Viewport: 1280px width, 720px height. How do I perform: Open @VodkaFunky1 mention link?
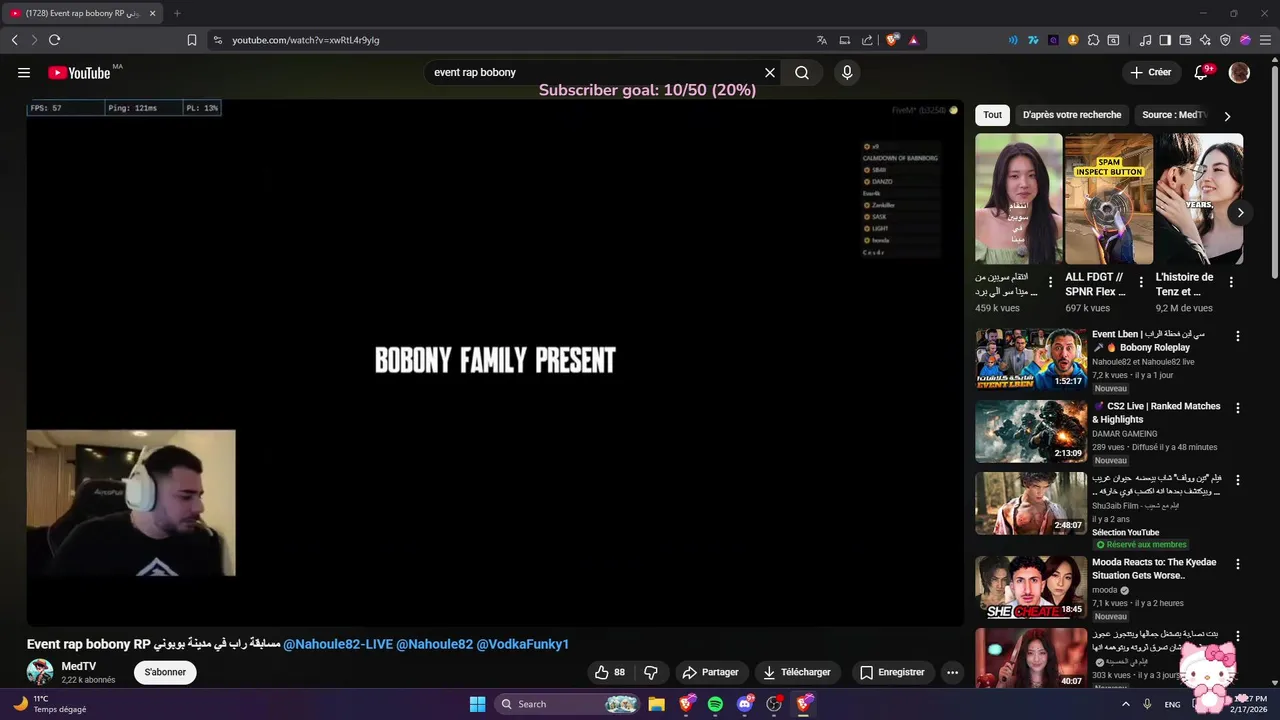pyautogui.click(x=522, y=644)
